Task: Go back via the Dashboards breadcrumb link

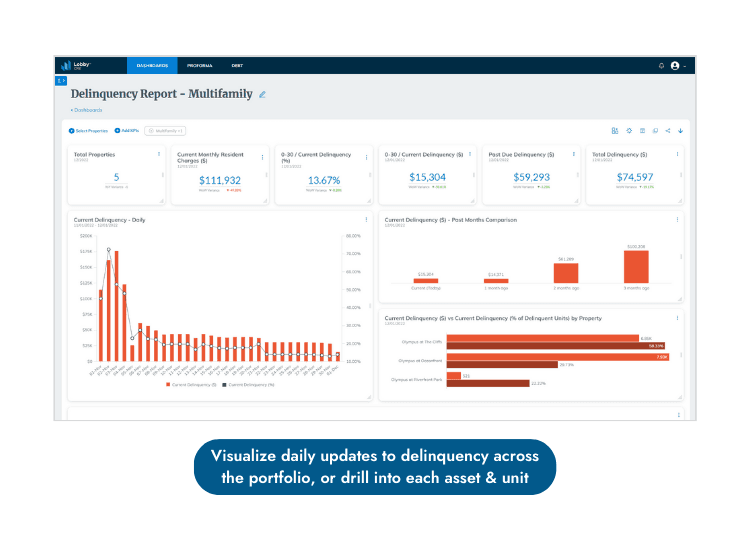Action: coord(87,110)
